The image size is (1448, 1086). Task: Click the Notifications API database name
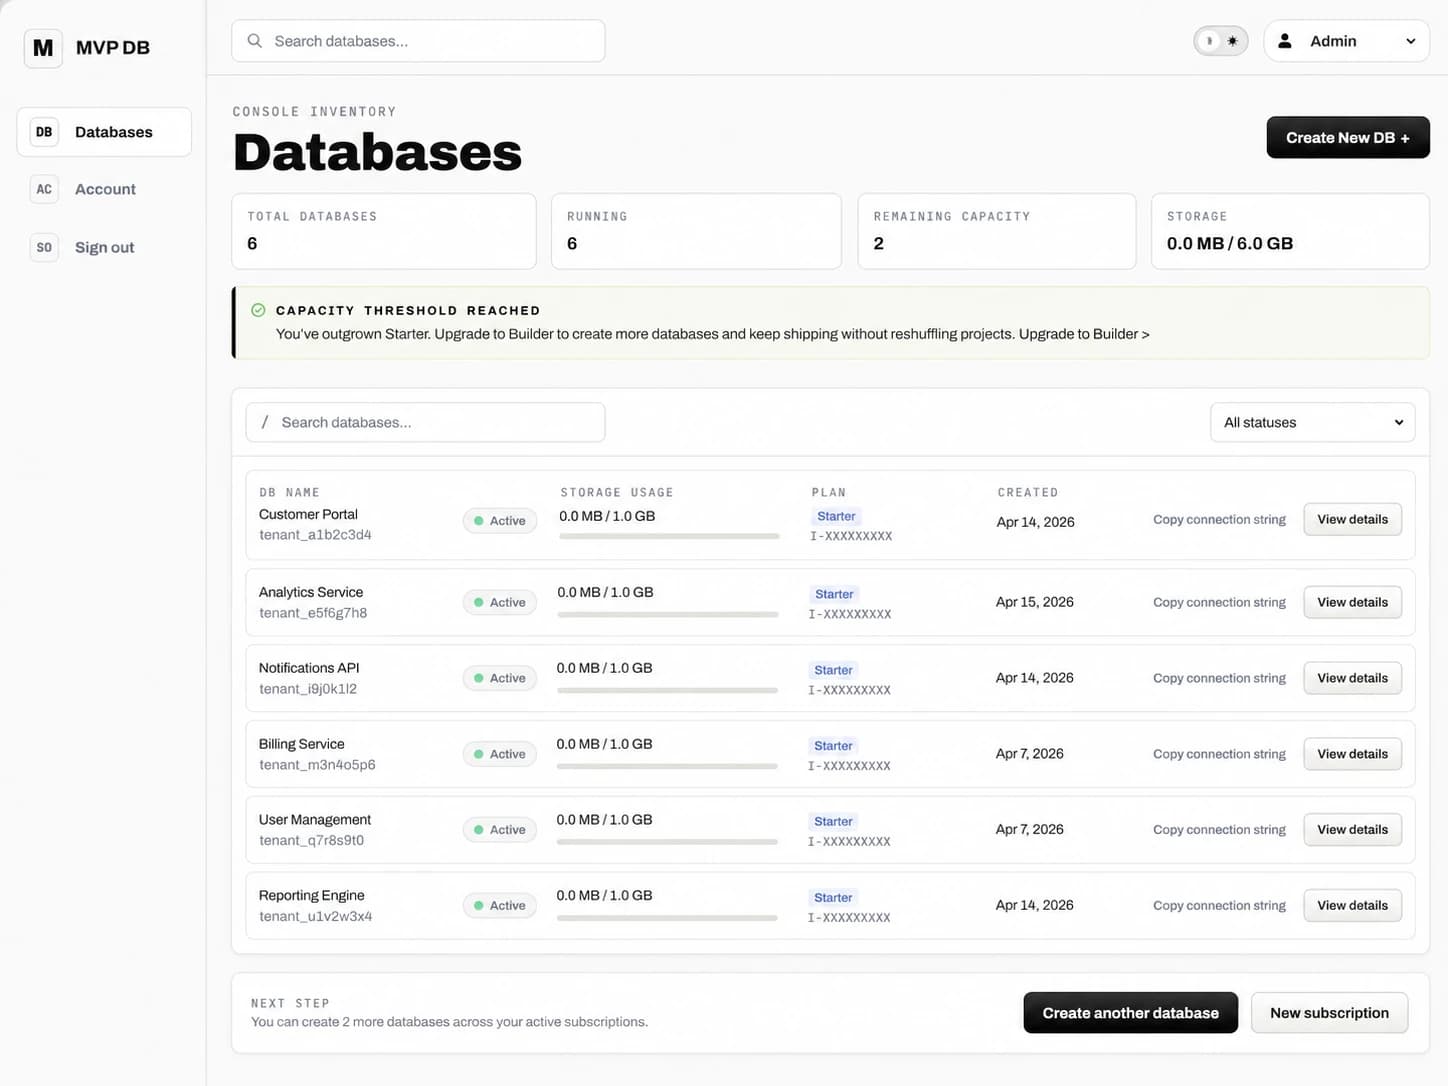coord(309,668)
